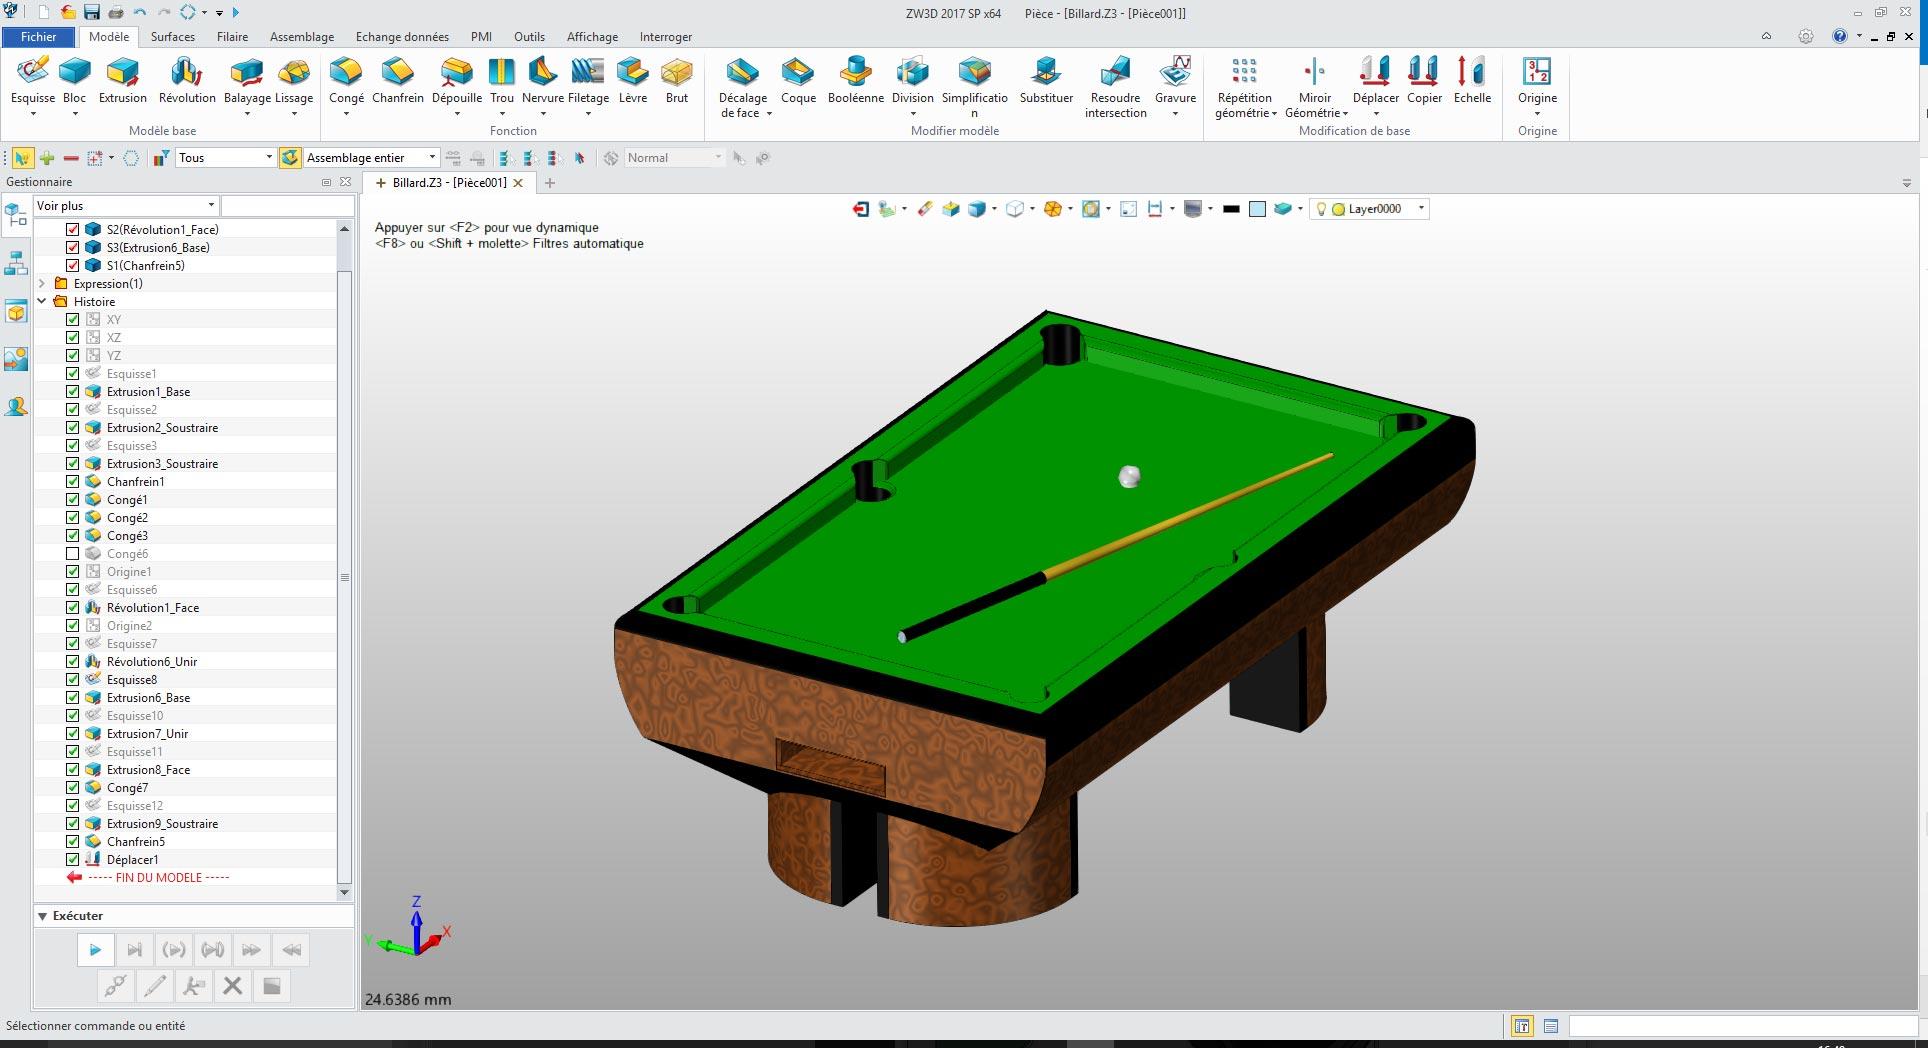Toggle the Déplacer1 checkbox off
Viewport: 1928px width, 1048px height.
pyautogui.click(x=72, y=860)
